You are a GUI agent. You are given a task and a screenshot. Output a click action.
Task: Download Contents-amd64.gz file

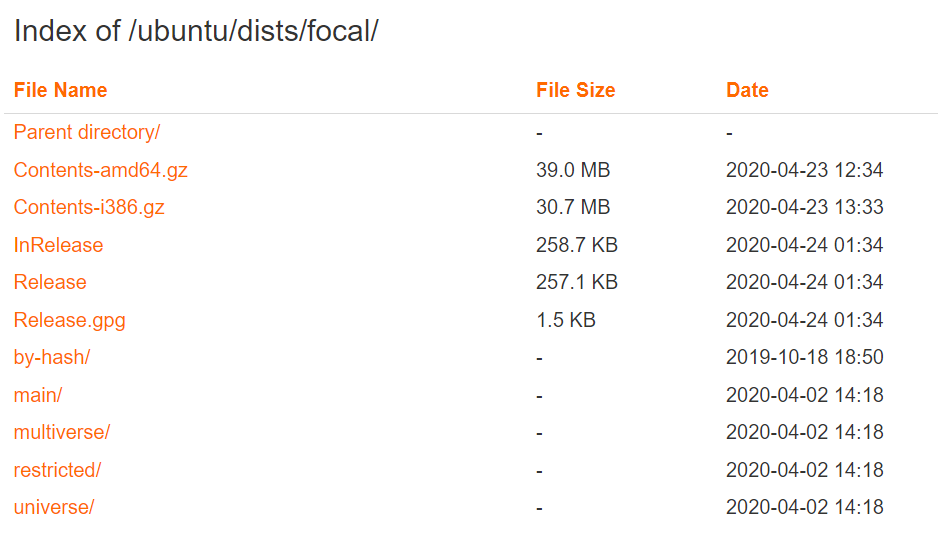click(x=101, y=170)
